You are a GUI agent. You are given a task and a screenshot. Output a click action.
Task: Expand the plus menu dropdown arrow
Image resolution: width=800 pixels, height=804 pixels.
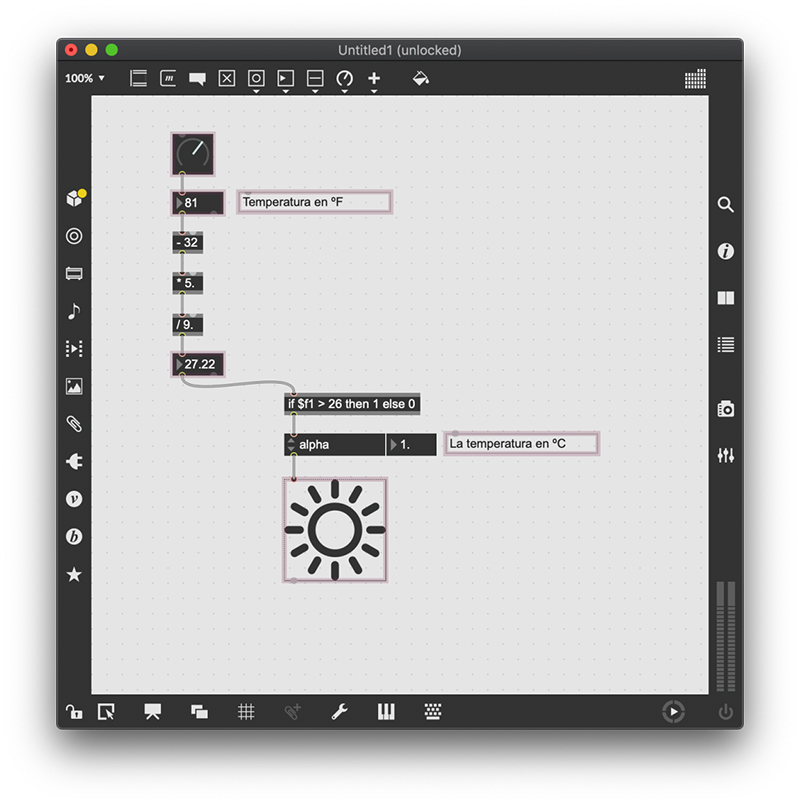click(374, 91)
